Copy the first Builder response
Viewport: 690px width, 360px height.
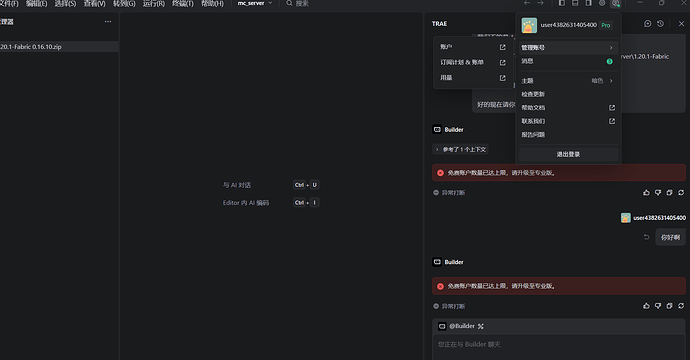coord(669,193)
